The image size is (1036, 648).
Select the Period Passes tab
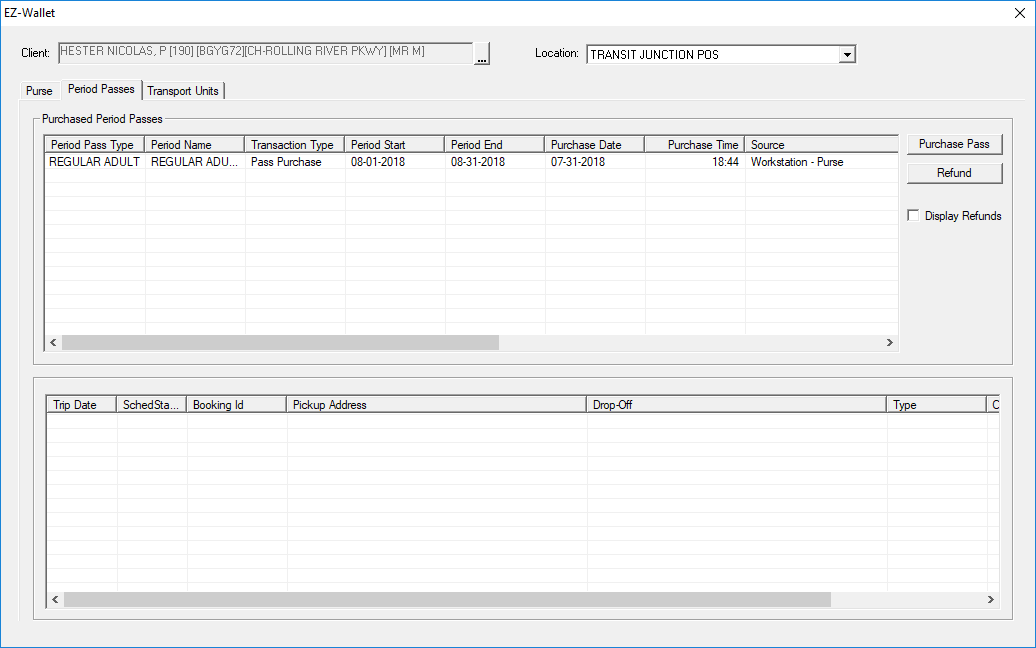100,89
